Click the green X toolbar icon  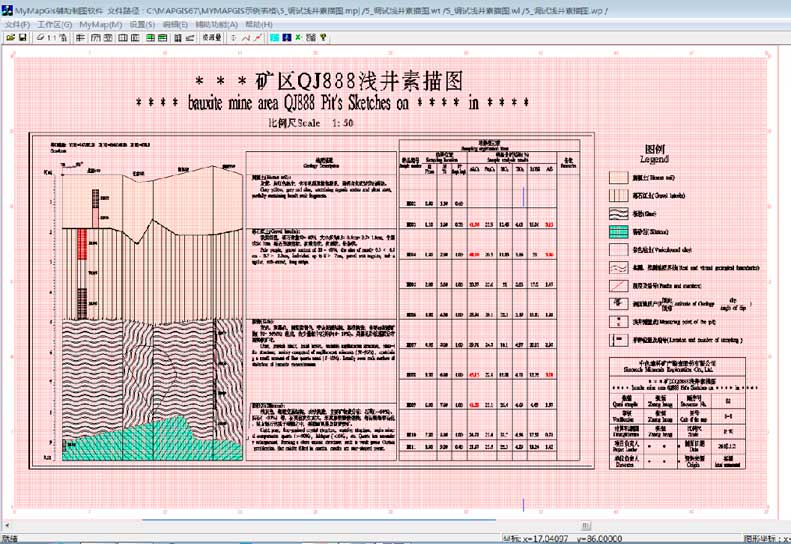click(297, 37)
